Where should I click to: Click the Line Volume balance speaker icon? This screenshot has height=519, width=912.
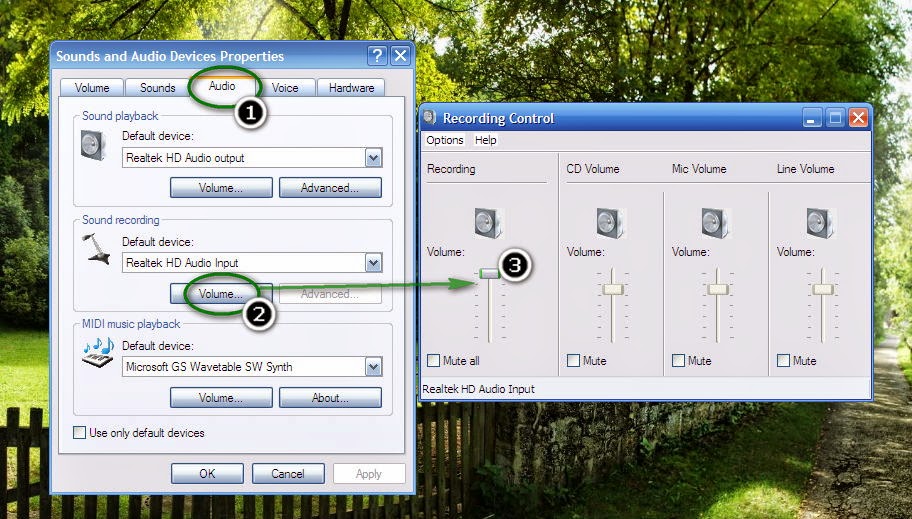821,223
